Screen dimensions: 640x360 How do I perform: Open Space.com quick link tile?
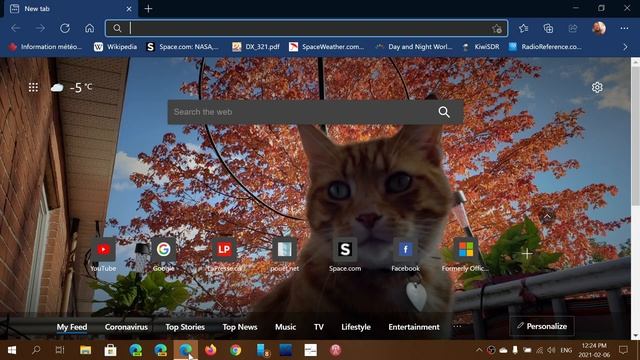click(345, 255)
